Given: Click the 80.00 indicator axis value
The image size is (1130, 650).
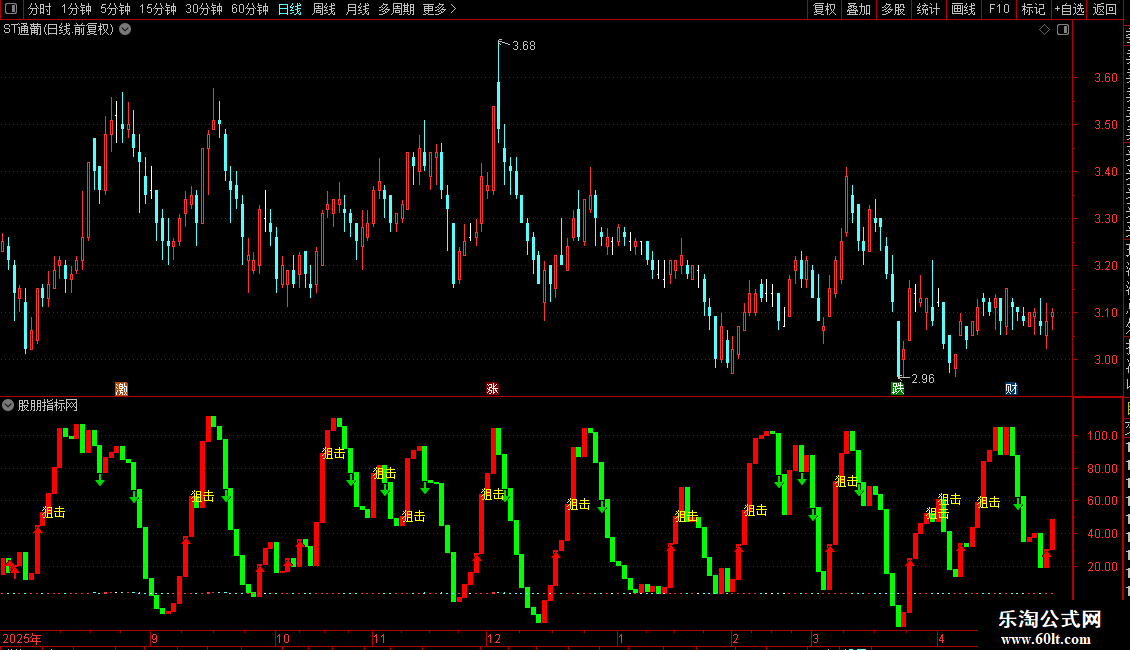Looking at the screenshot, I should coord(1103,468).
